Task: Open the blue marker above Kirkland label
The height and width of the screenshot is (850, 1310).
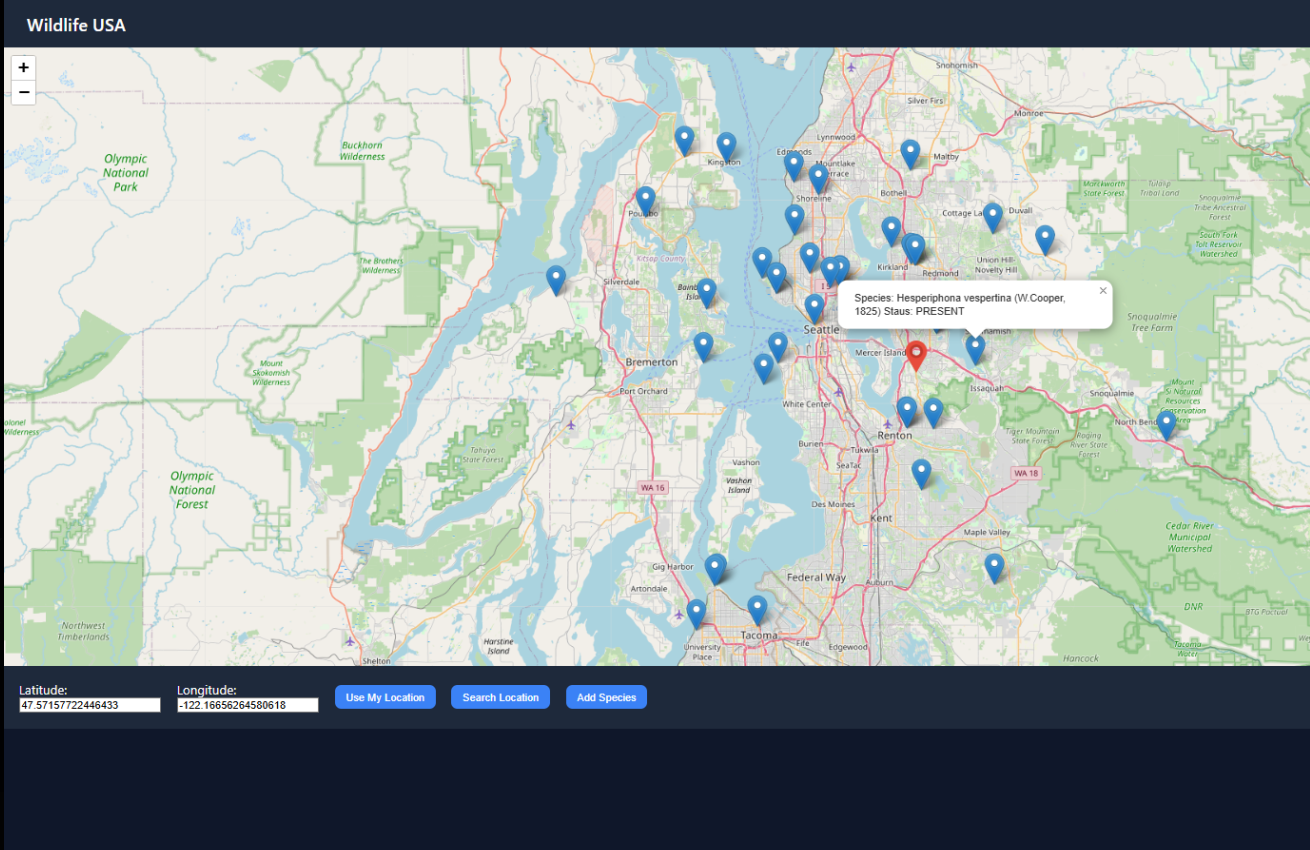Action: point(892,230)
